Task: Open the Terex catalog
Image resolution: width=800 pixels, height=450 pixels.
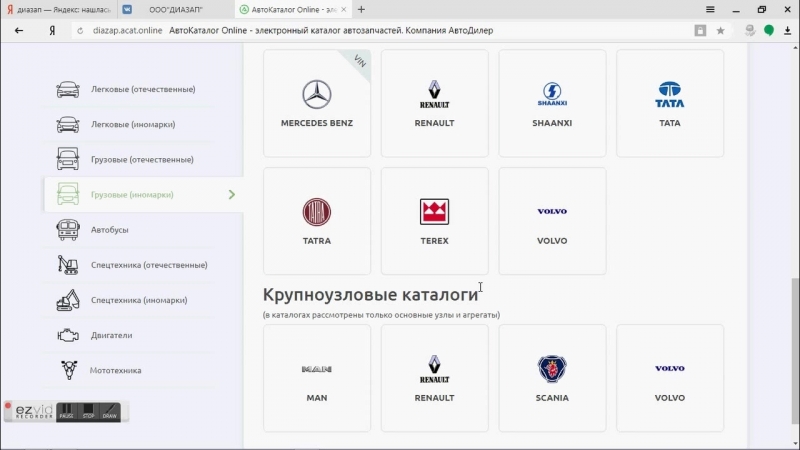Action: click(434, 221)
